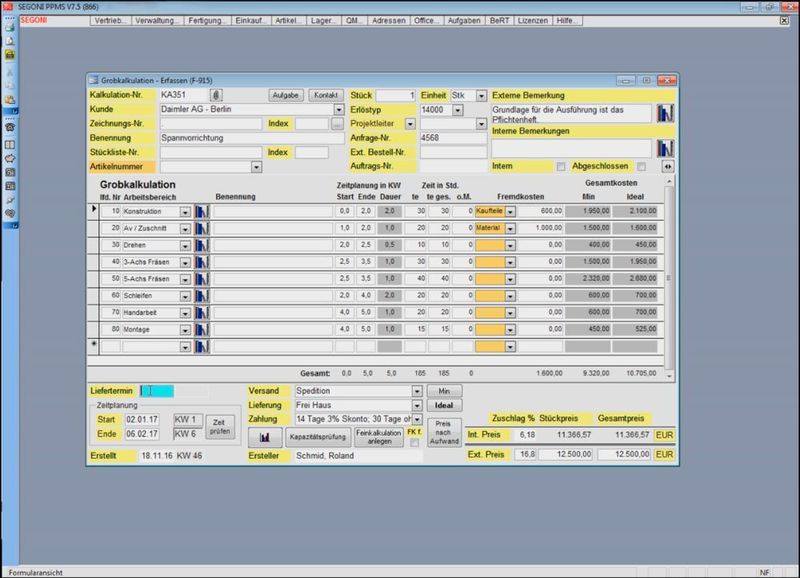Open the Kaufteile Fremdkosten type dropdown
The width and height of the screenshot is (800, 578).
(510, 211)
